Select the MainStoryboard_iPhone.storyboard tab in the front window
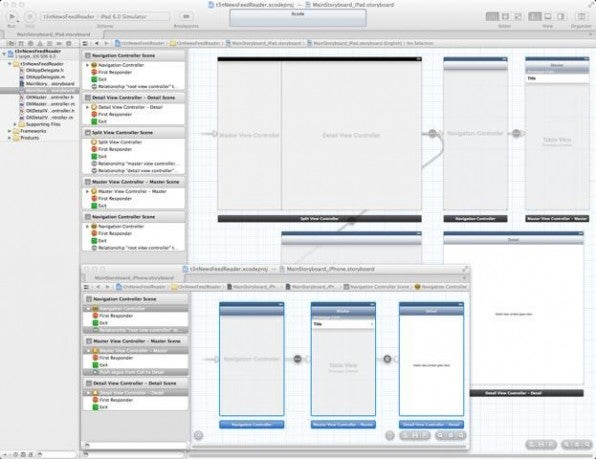Screen dimensions: 596x459 (x=134, y=278)
